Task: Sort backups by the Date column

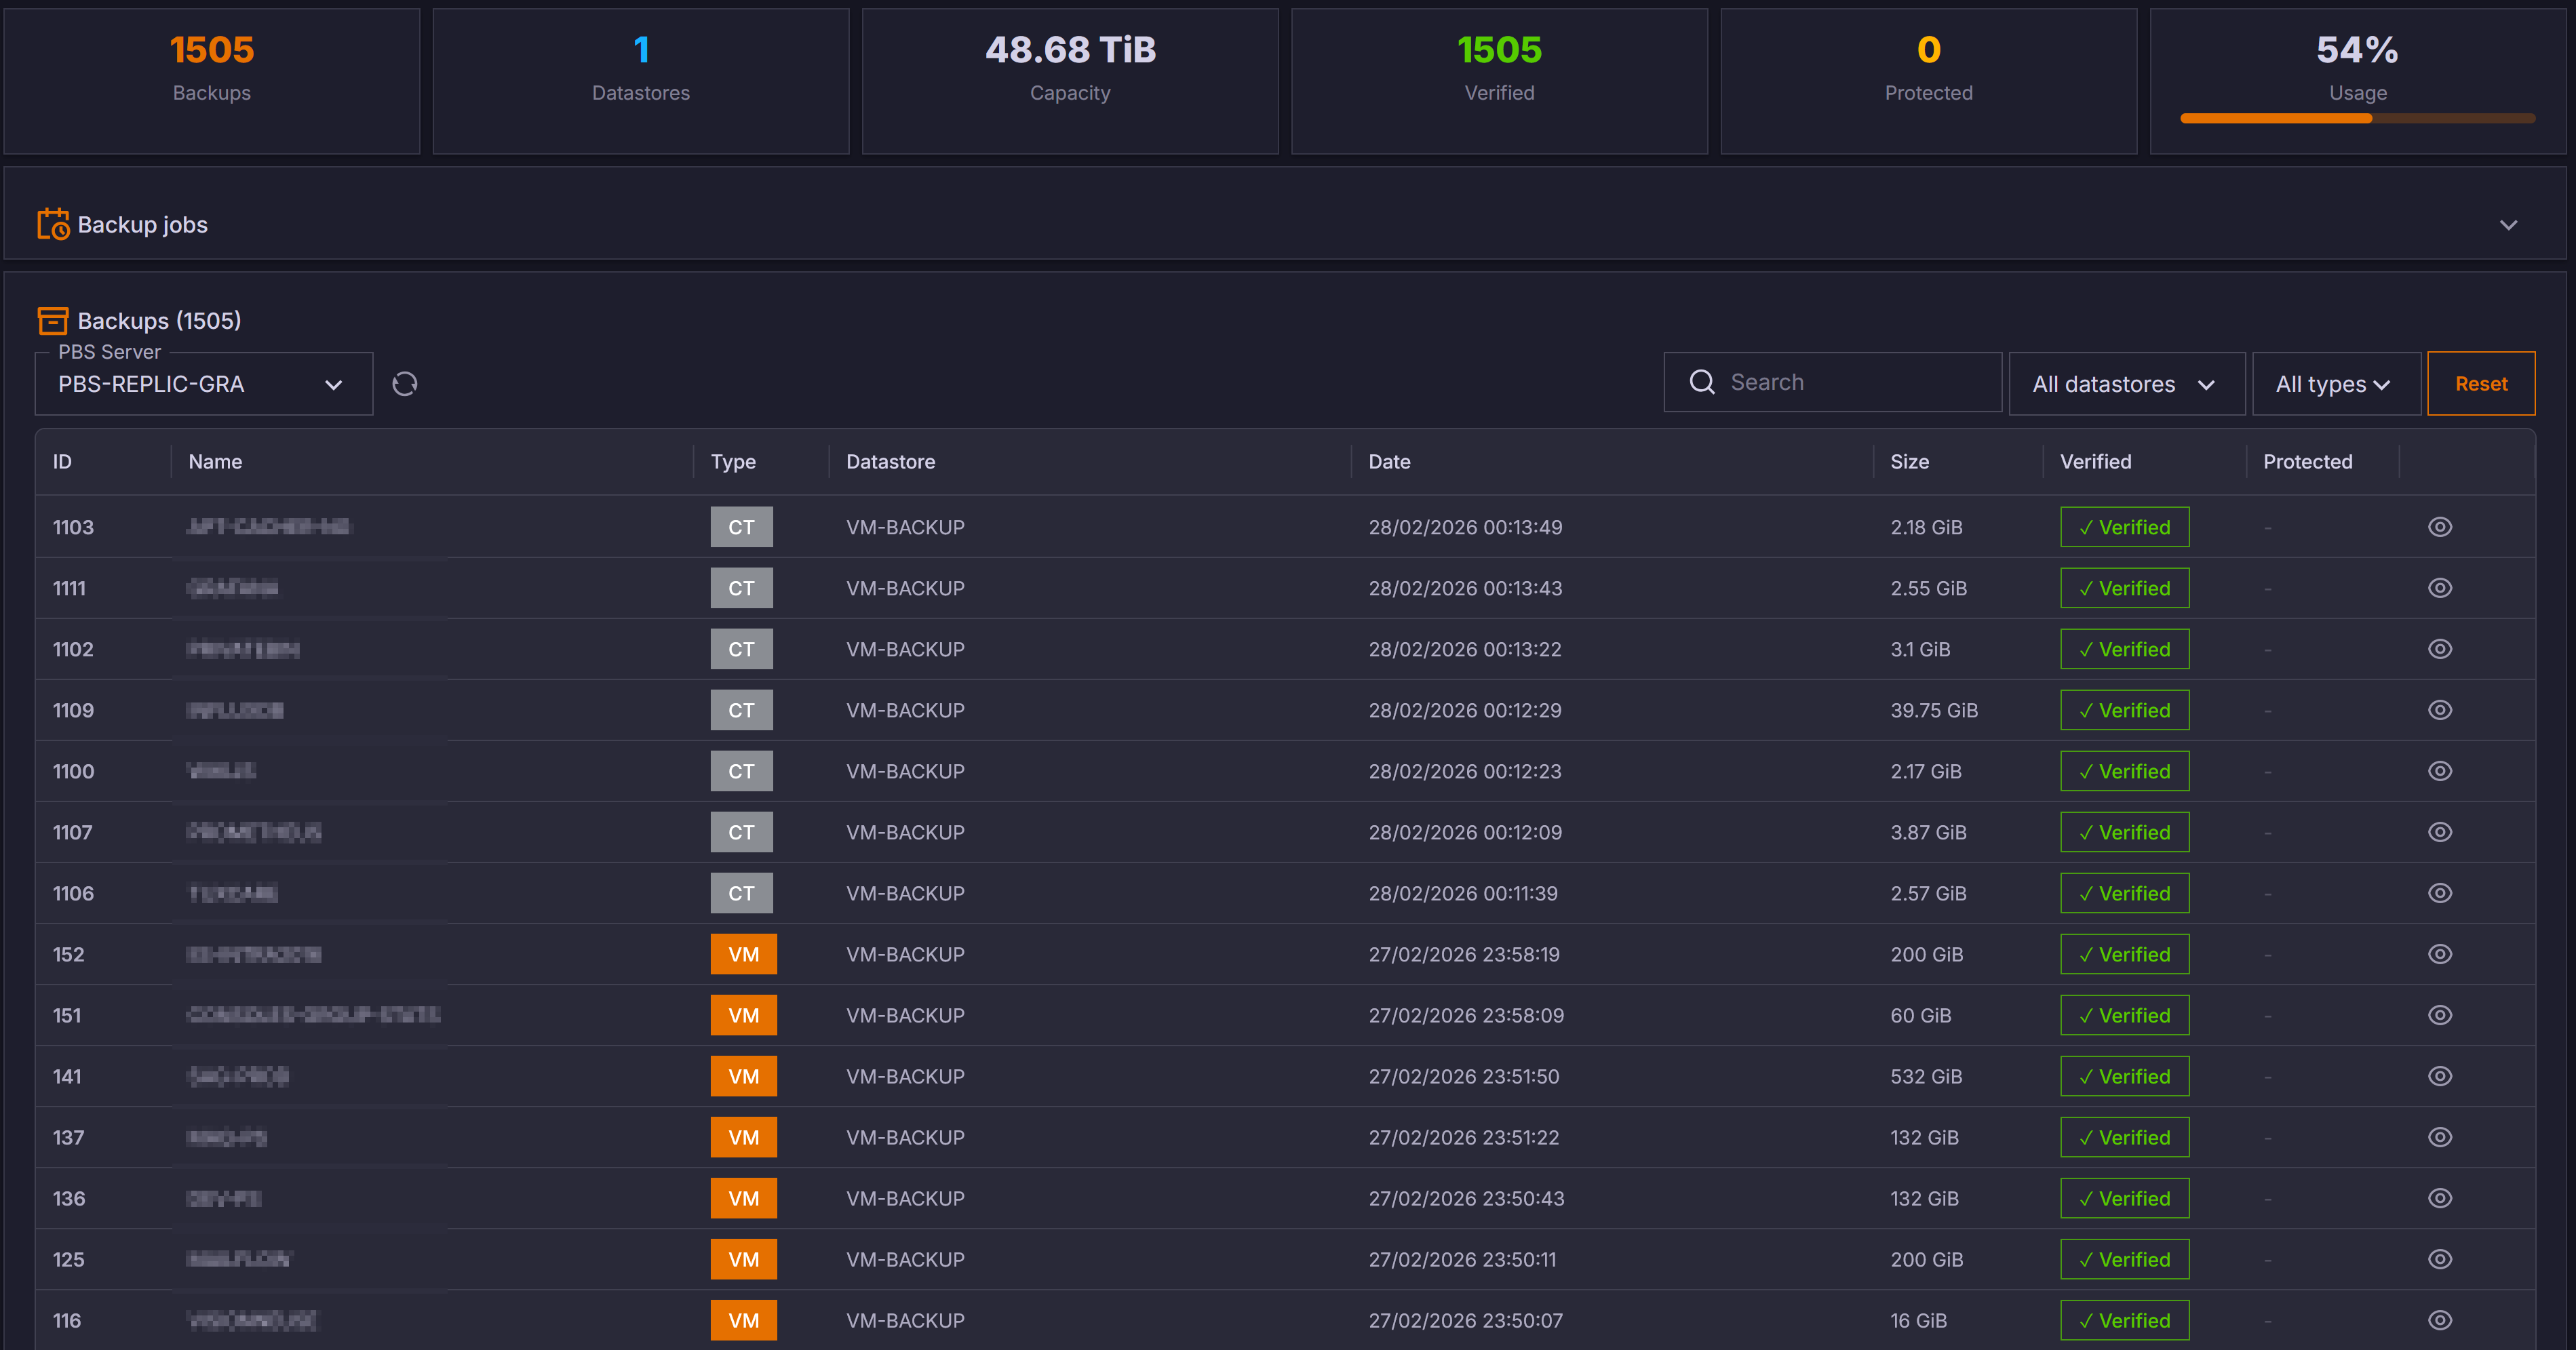Action: click(x=1389, y=461)
